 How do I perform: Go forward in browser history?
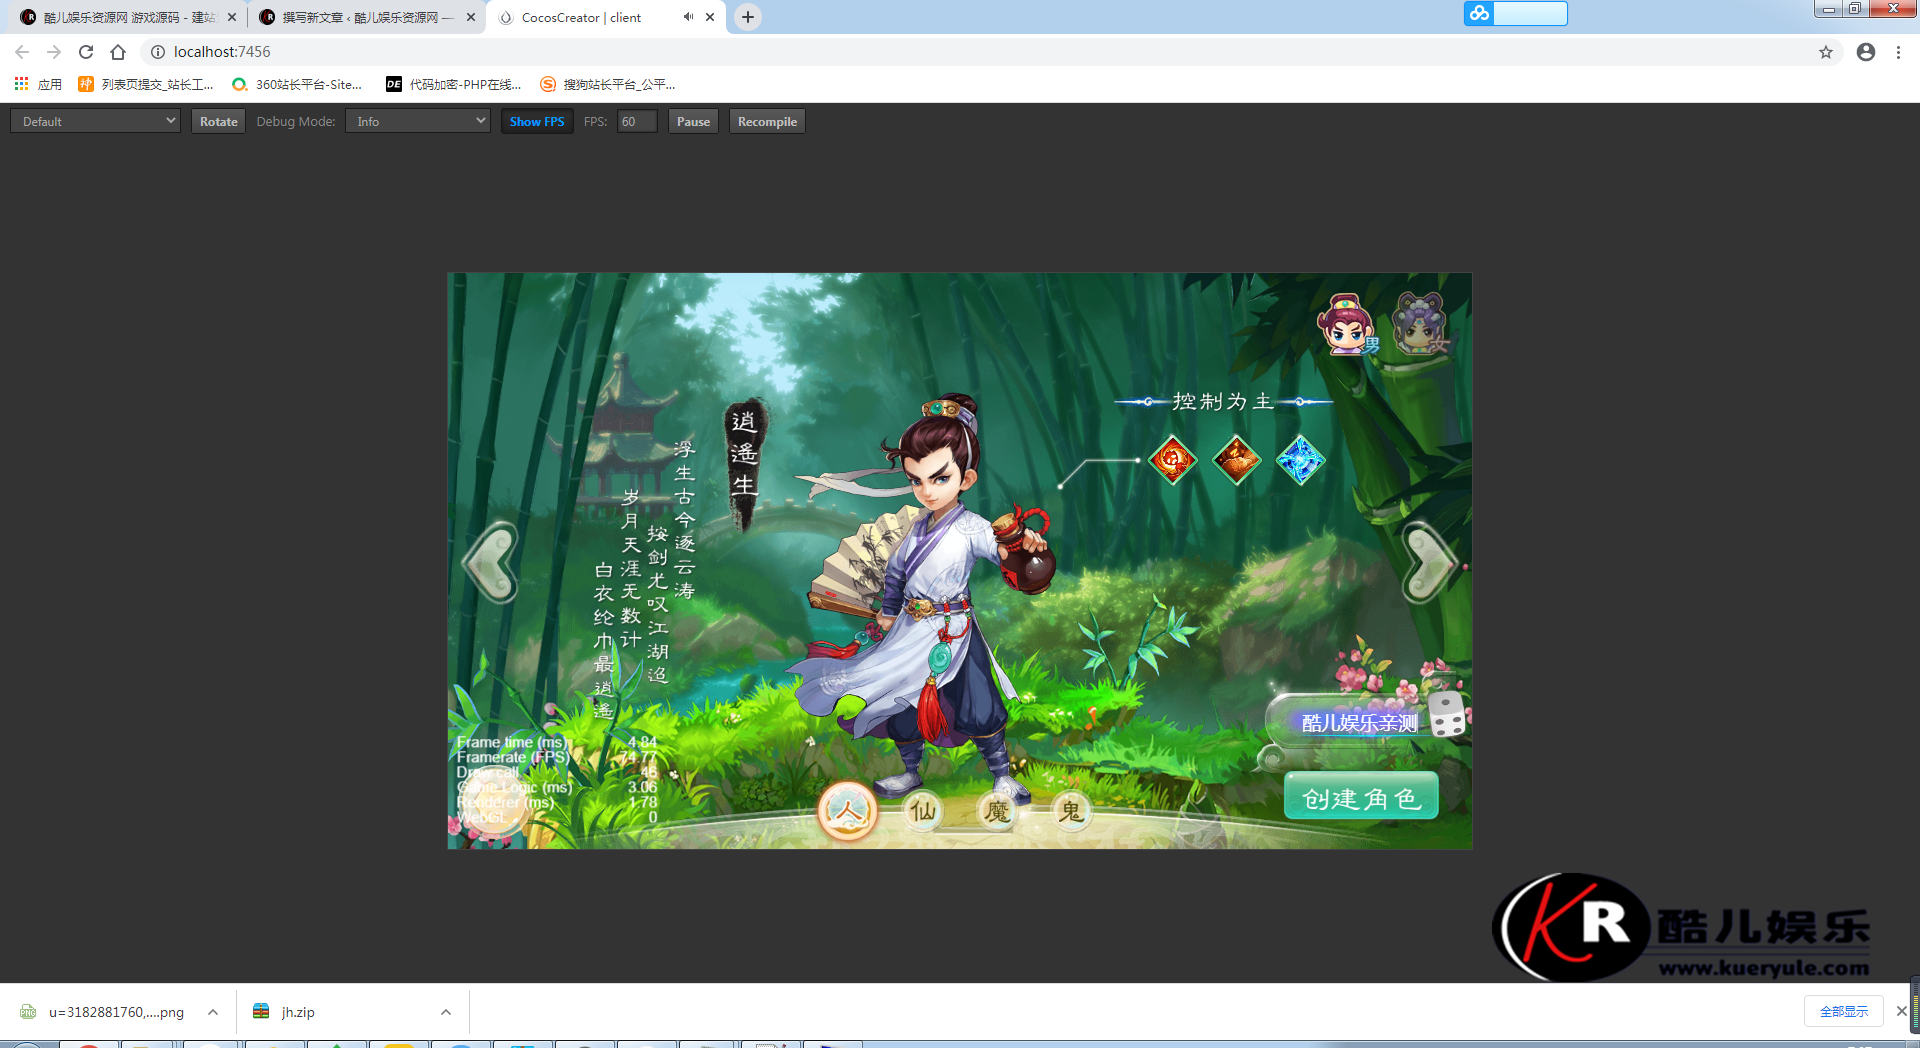point(54,52)
